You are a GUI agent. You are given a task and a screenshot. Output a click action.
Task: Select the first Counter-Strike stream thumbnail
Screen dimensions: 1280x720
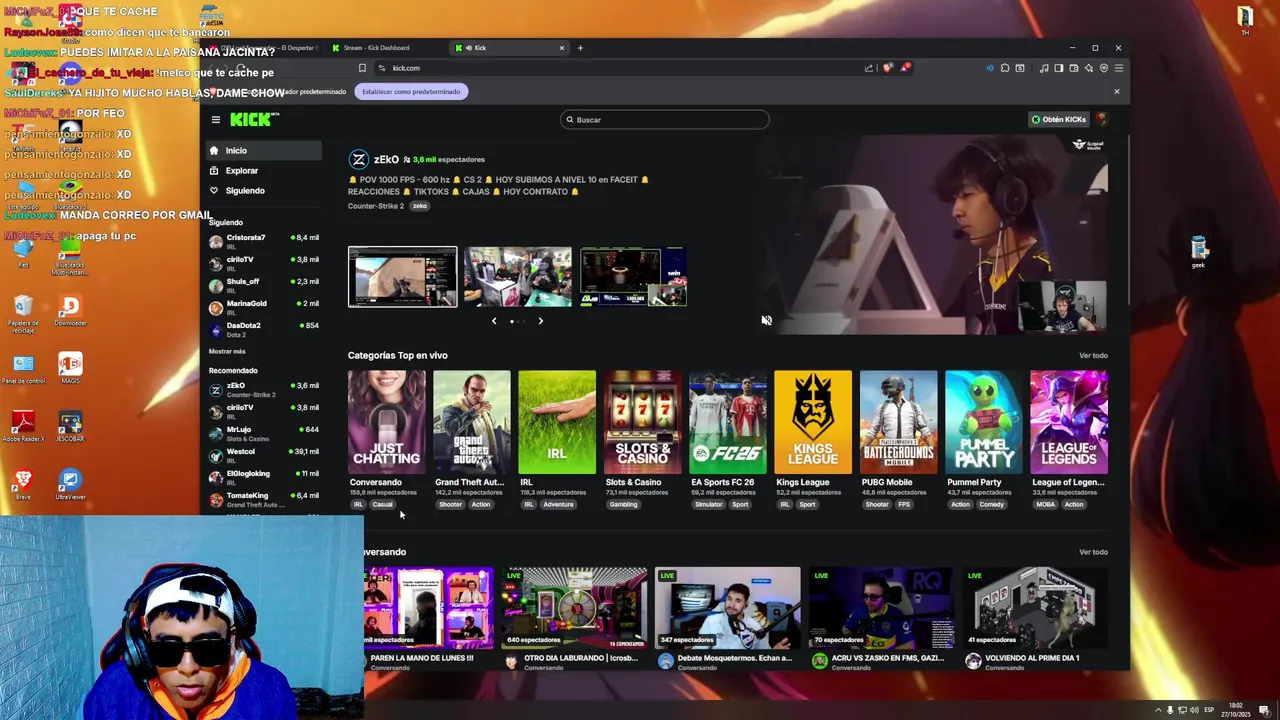click(x=403, y=277)
